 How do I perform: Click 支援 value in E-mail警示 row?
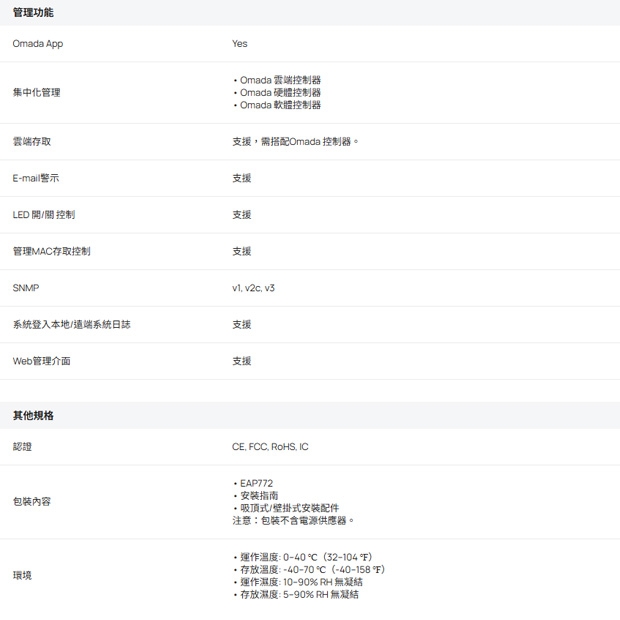[x=242, y=178]
